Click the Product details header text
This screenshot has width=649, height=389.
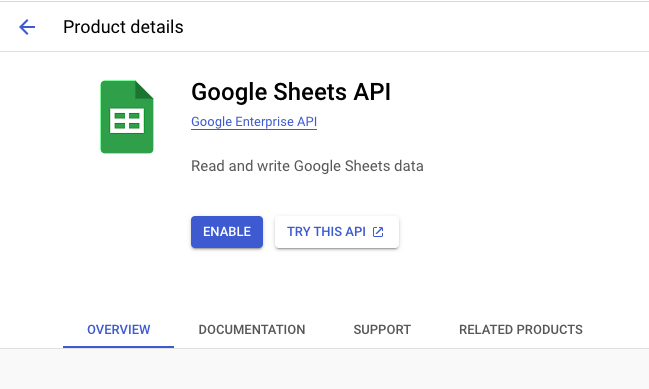point(123,27)
